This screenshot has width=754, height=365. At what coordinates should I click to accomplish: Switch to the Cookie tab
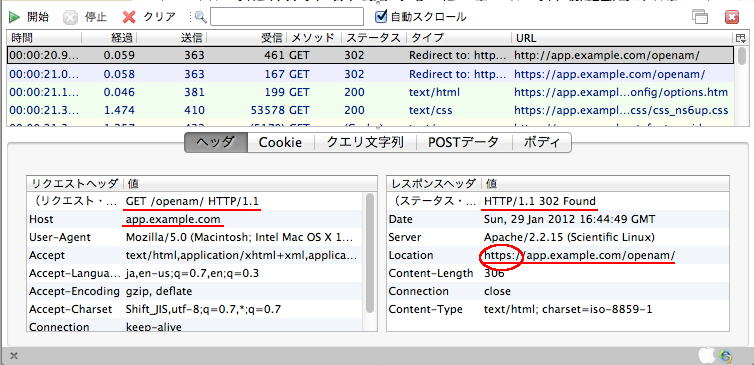[280, 142]
